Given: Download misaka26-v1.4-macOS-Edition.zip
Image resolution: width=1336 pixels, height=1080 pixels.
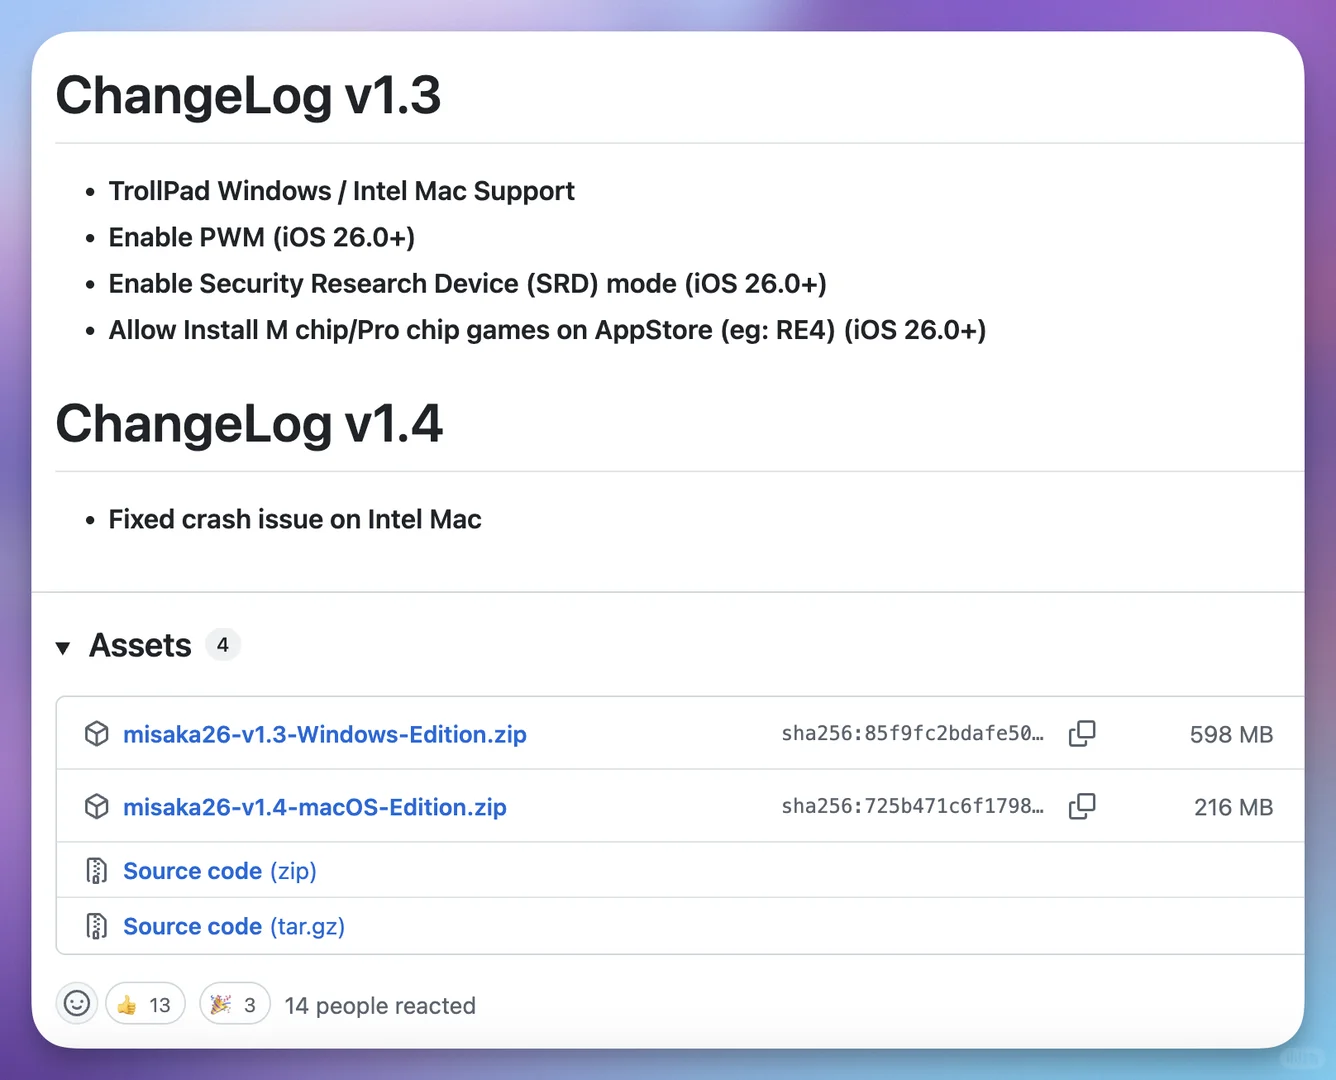Looking at the screenshot, I should (x=314, y=807).
